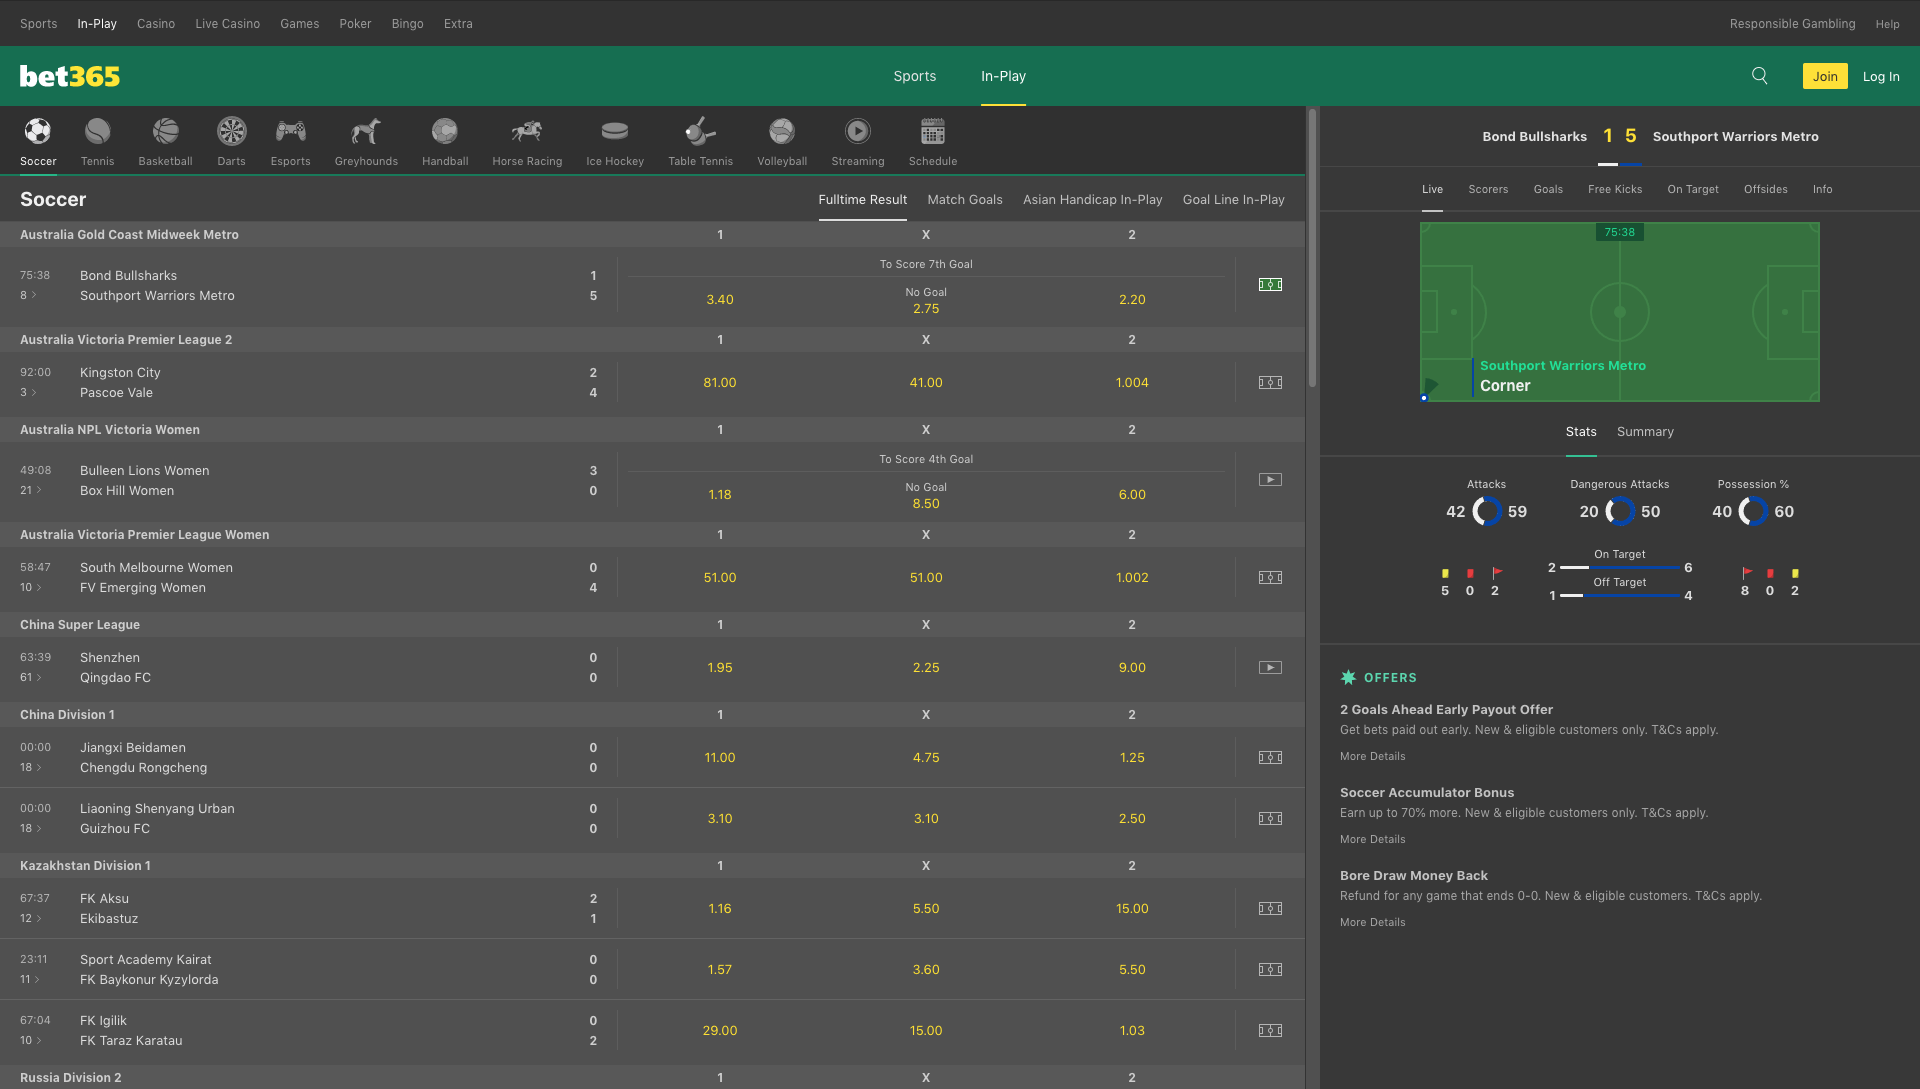Viewport: 1920px width, 1089px height.
Task: Switch to the Summary stats tab
Action: [1645, 432]
